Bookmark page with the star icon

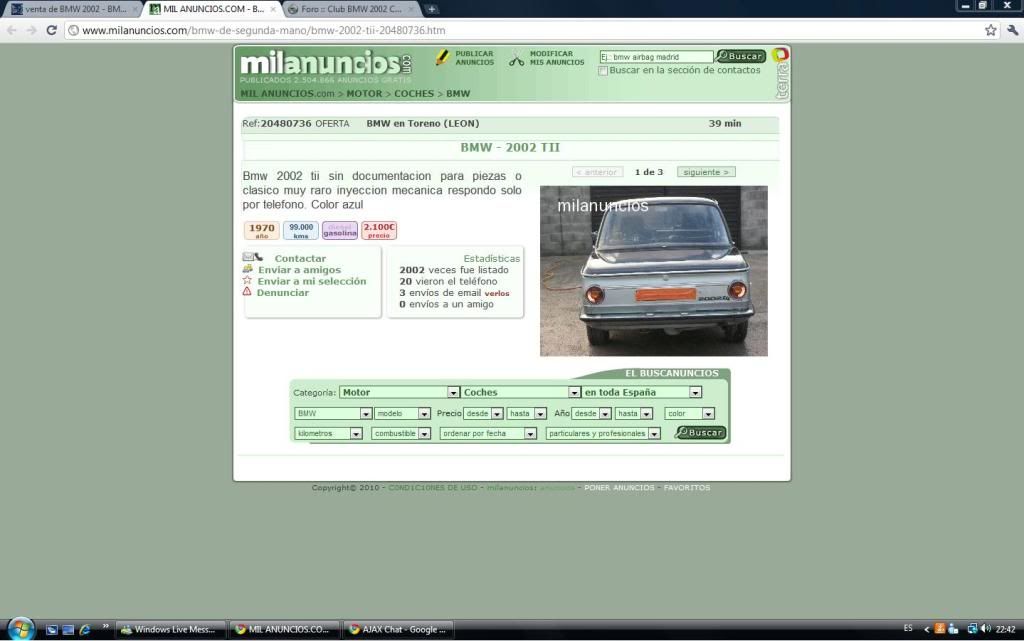[x=990, y=30]
